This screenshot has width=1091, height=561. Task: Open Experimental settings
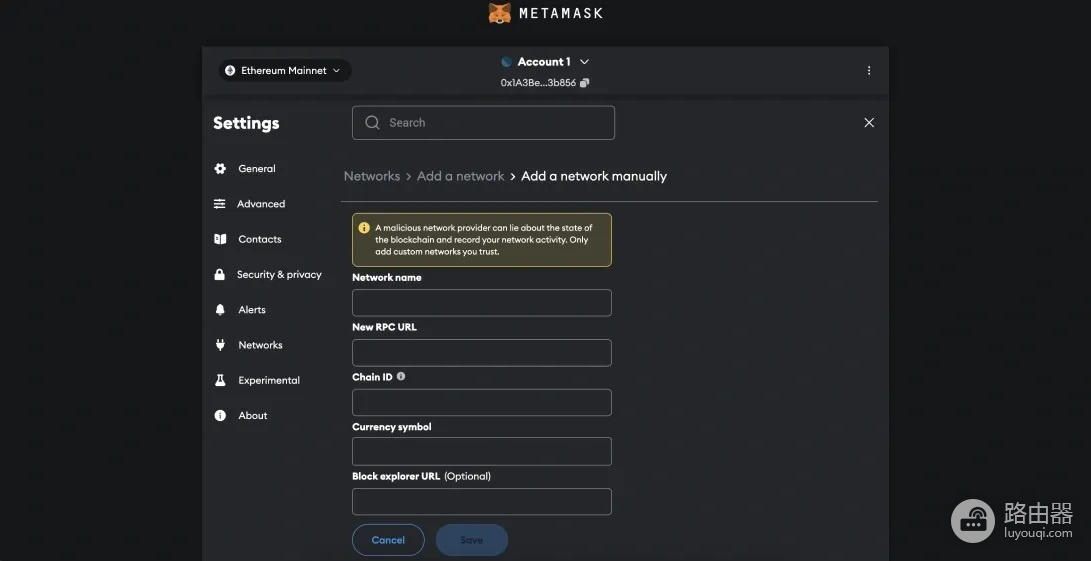click(269, 381)
